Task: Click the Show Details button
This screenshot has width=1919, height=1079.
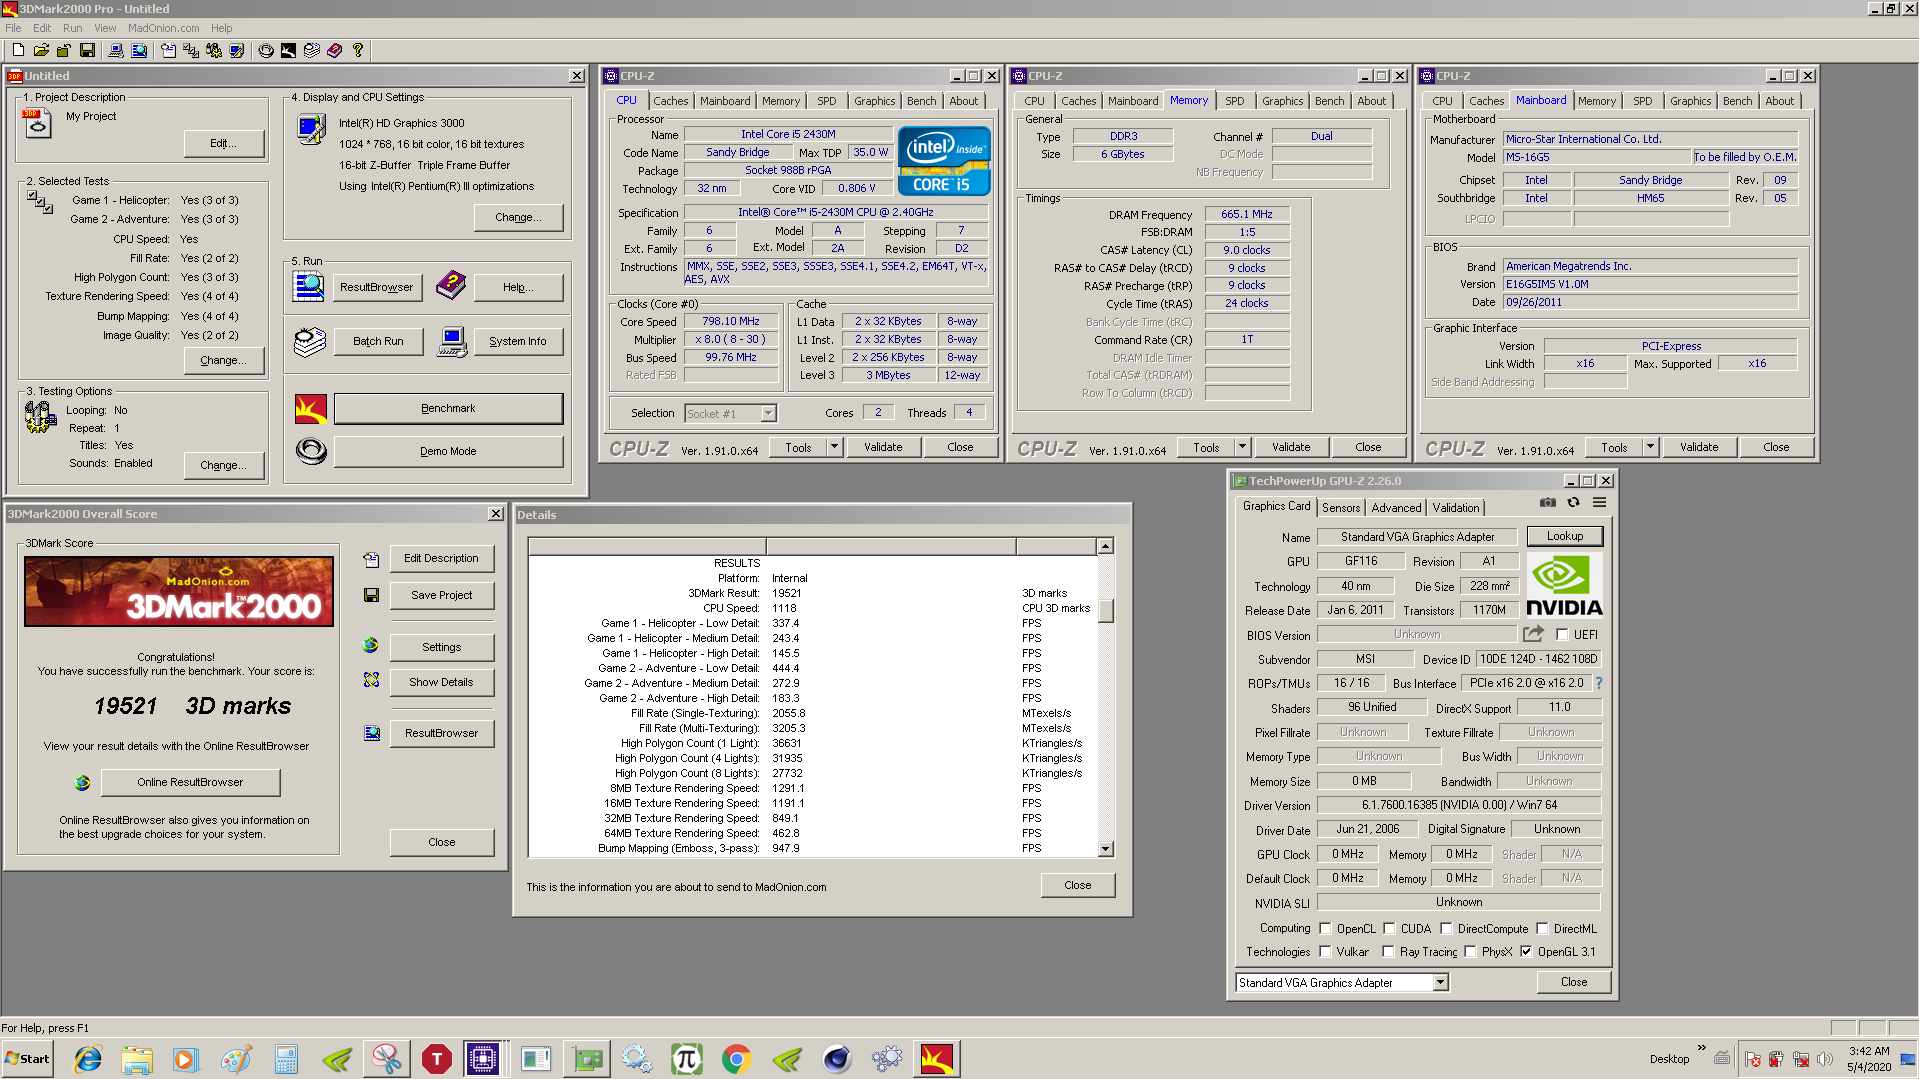Action: pyautogui.click(x=441, y=682)
